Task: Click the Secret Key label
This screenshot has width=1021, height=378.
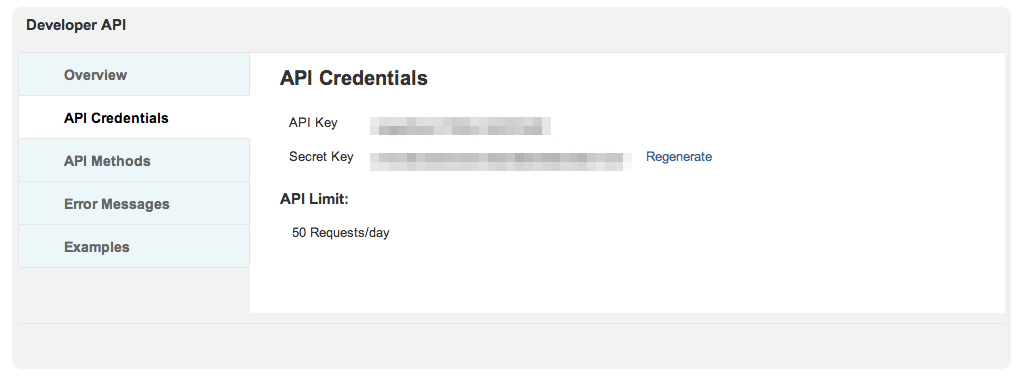Action: pyautogui.click(x=321, y=157)
